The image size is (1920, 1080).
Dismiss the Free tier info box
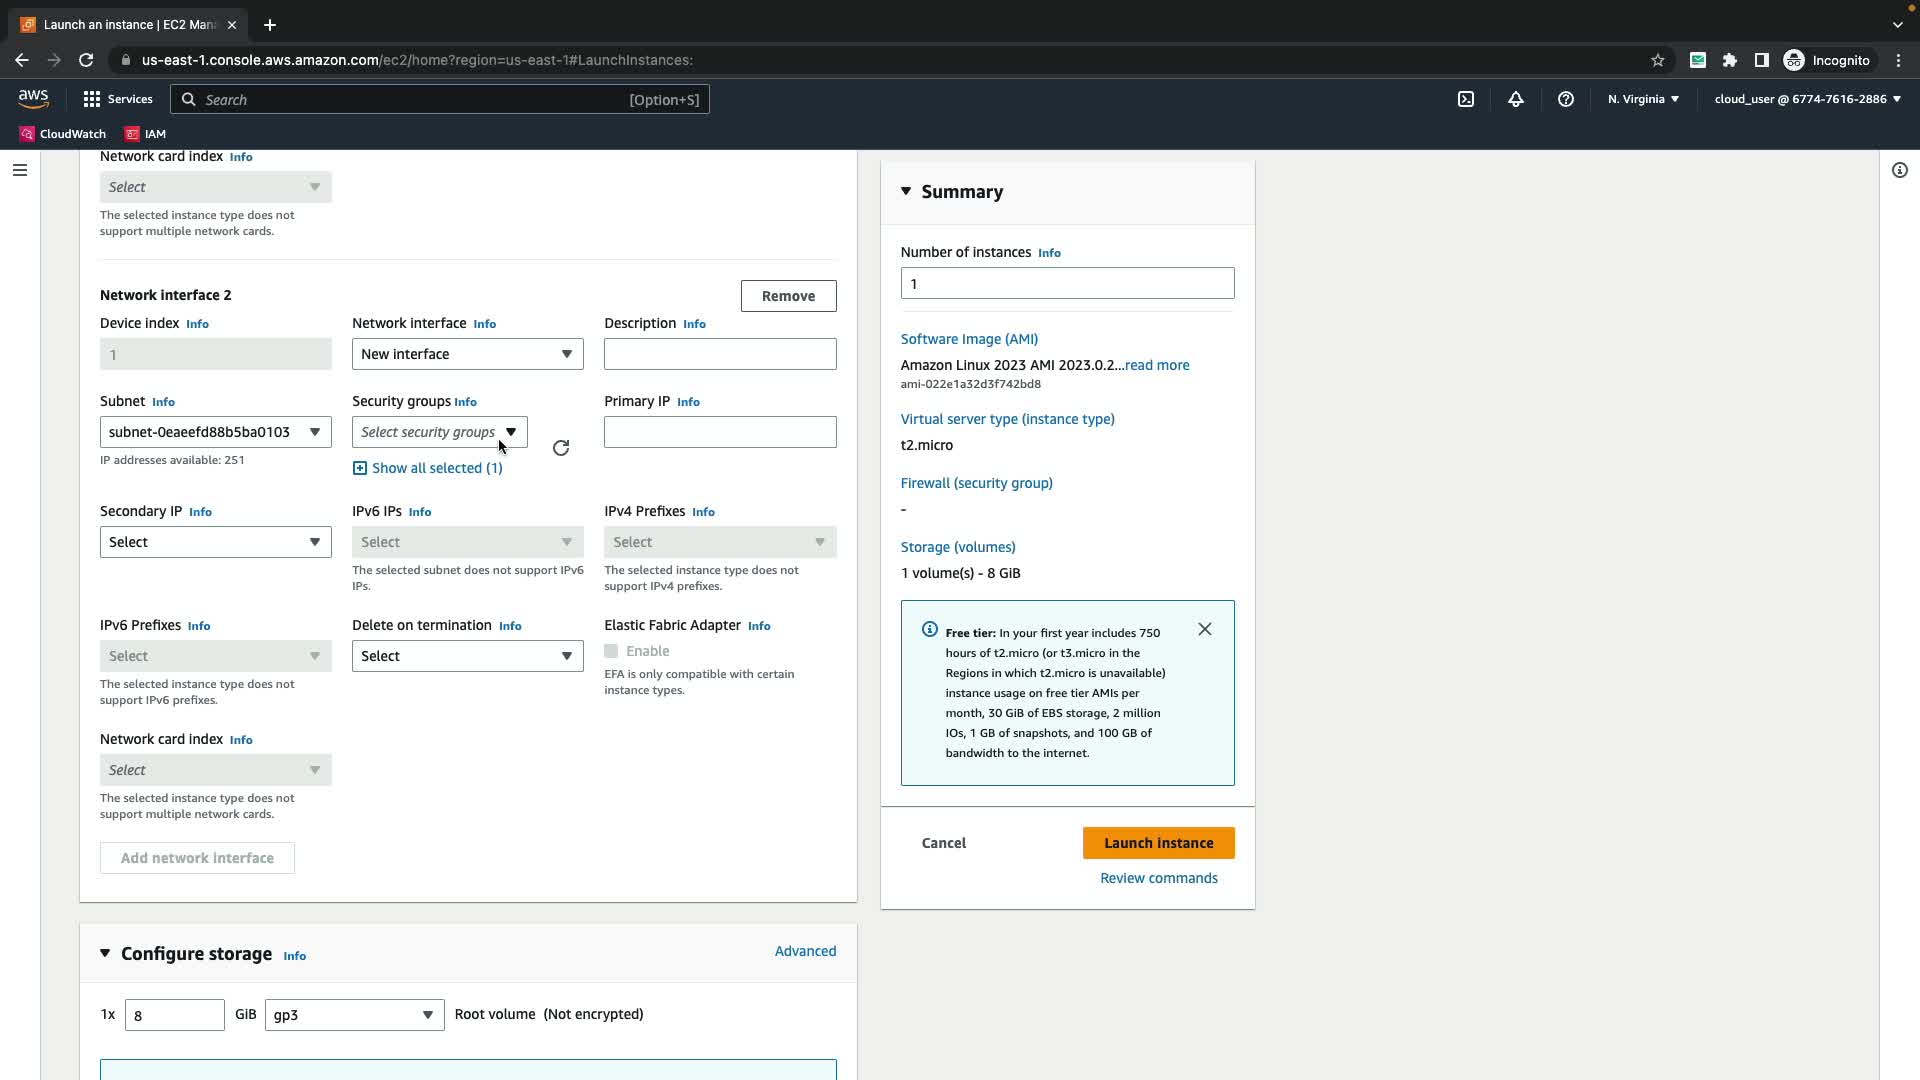pos(1205,629)
